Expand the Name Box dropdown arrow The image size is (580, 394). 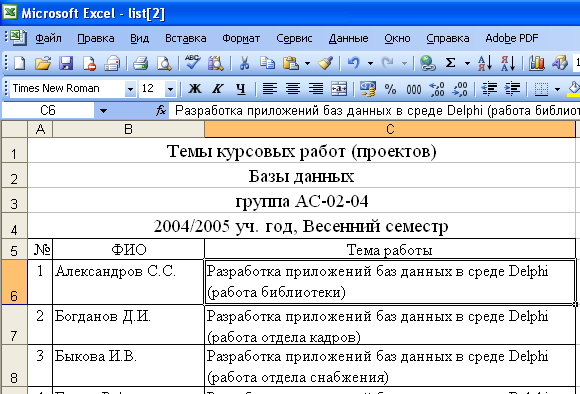(x=103, y=111)
